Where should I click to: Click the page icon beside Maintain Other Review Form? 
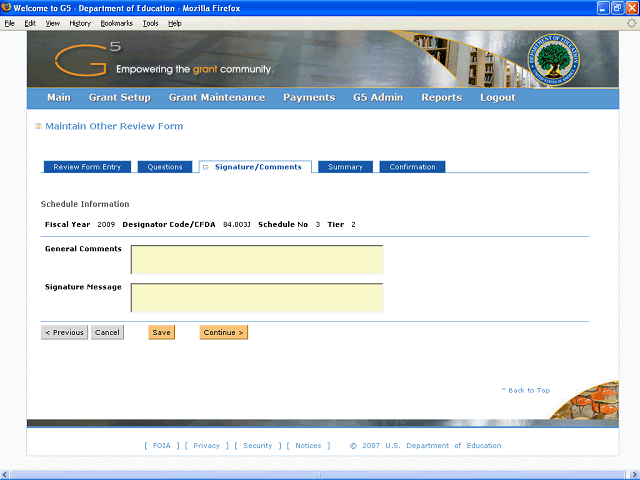pos(38,126)
